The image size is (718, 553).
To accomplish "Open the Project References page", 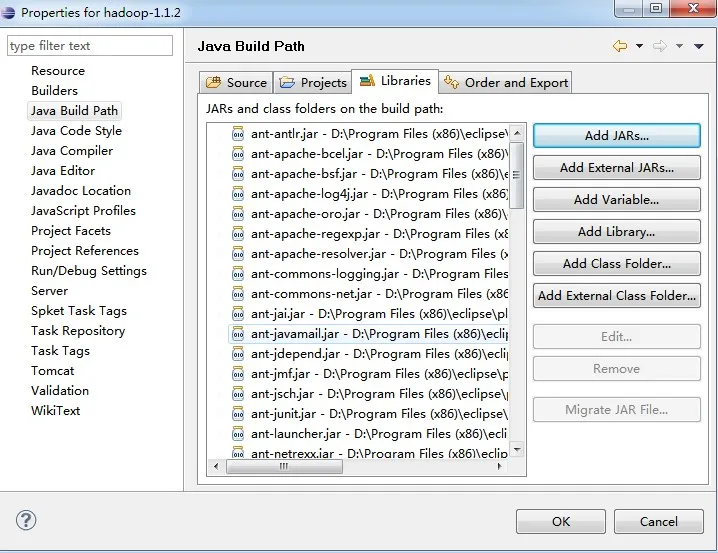I will click(x=85, y=250).
